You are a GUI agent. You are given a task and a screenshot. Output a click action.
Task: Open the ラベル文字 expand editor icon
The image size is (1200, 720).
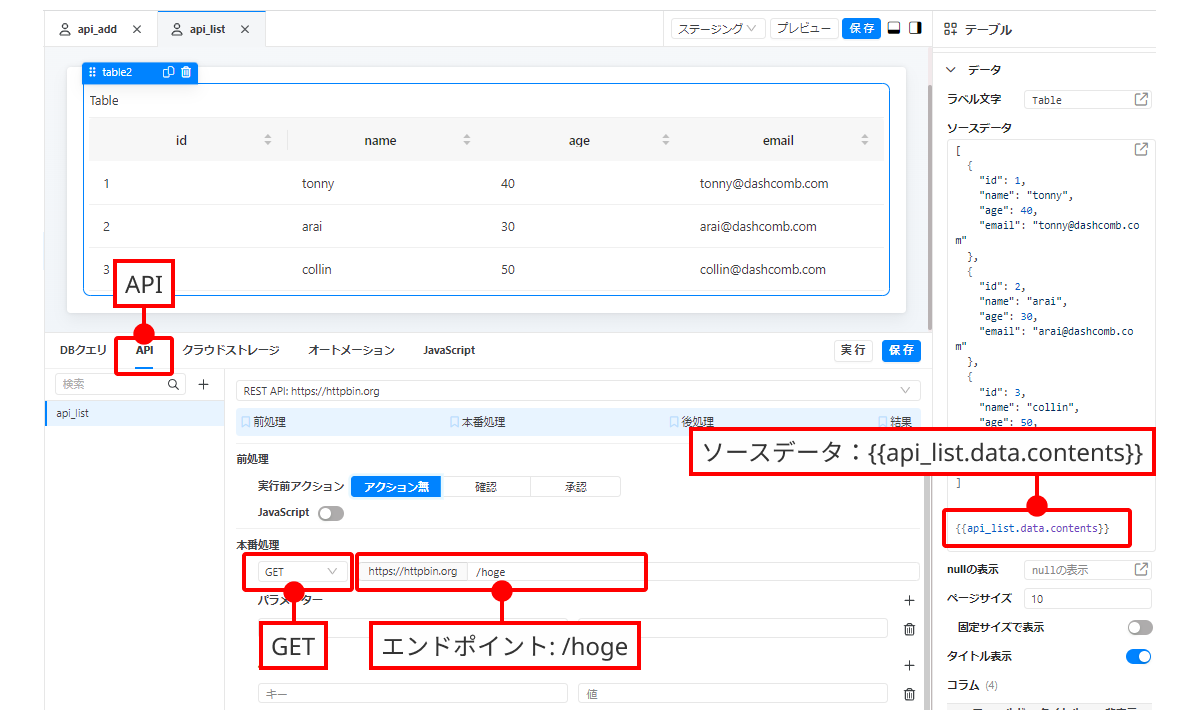(x=1141, y=100)
